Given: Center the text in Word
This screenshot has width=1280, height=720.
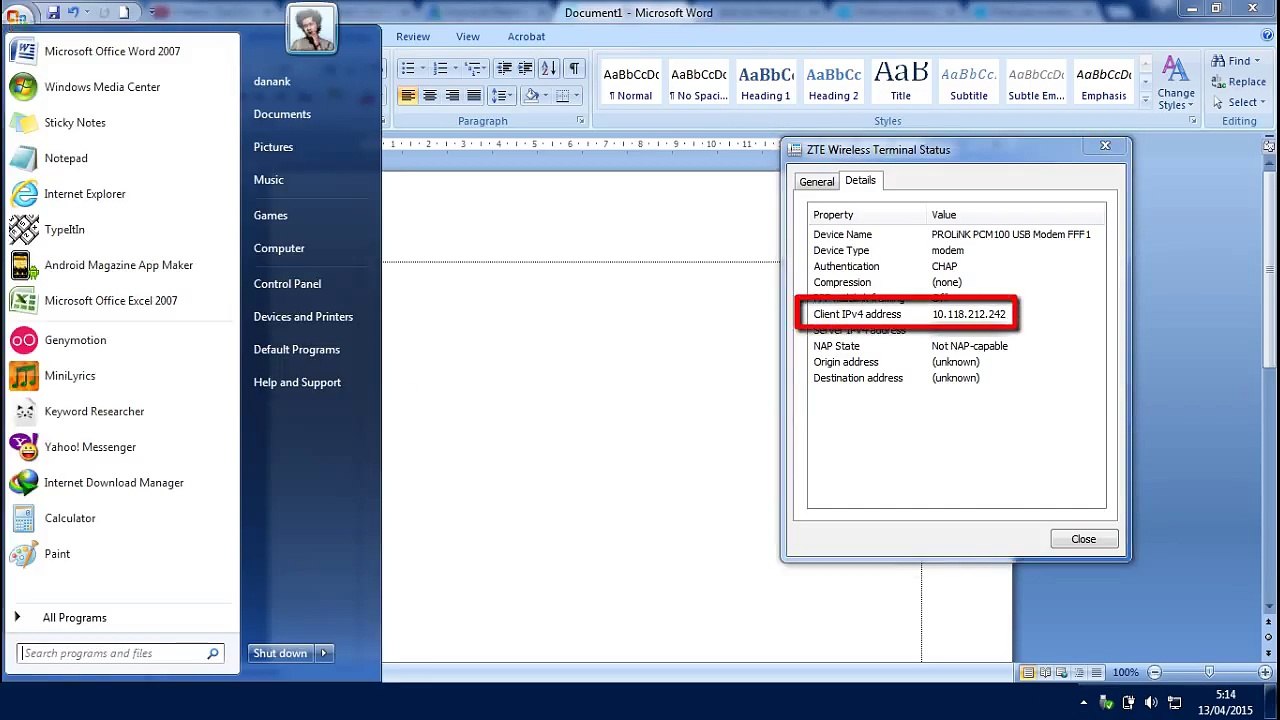Looking at the screenshot, I should (430, 95).
